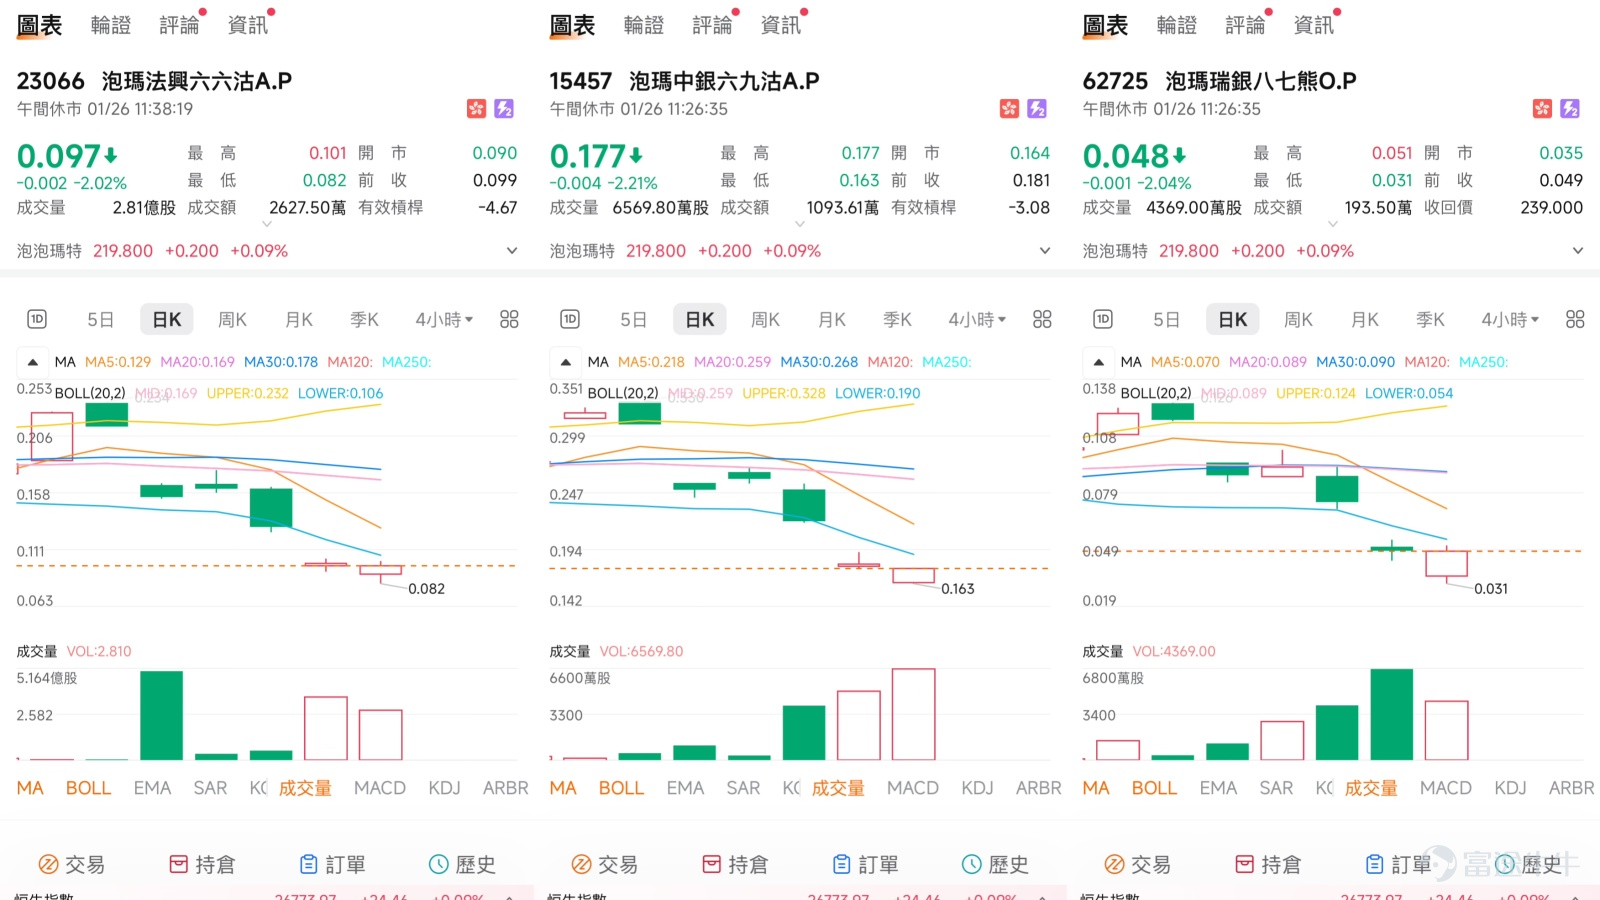Viewport: 1600px width, 900px height.
Task: Tap the tallest green volume bar in panel 23066
Action: coord(161,715)
